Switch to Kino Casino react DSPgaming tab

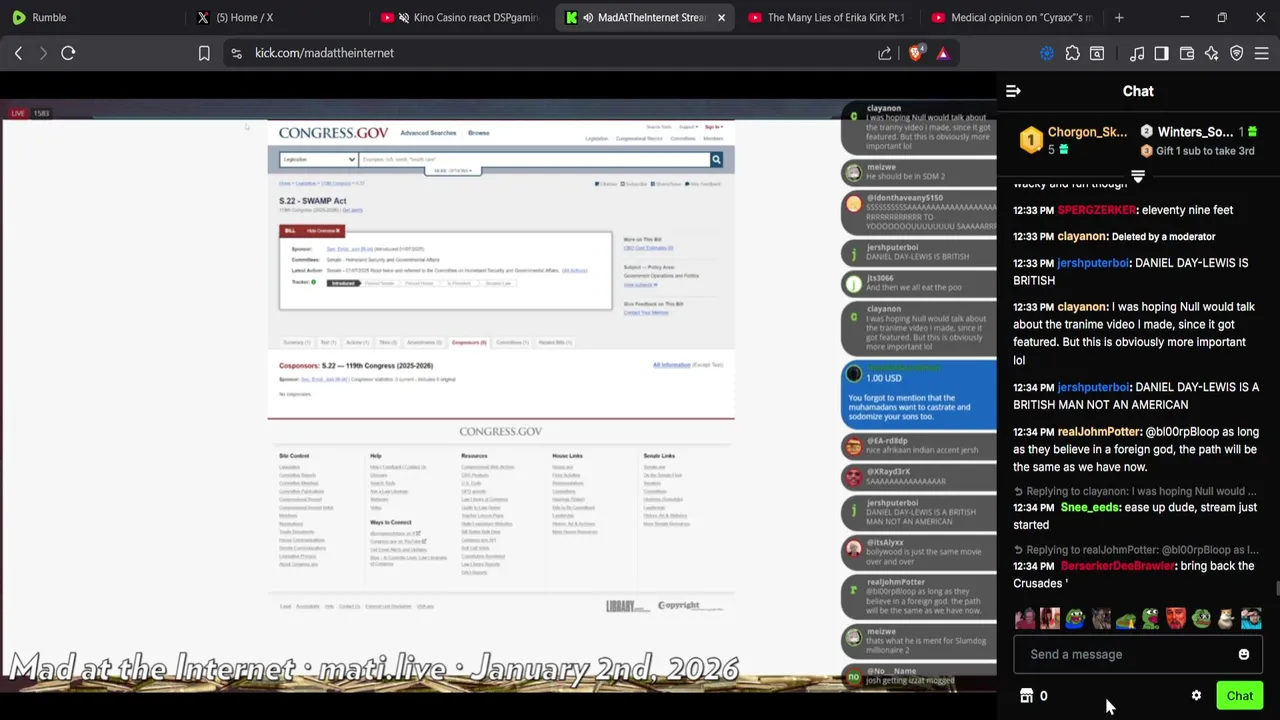462,17
